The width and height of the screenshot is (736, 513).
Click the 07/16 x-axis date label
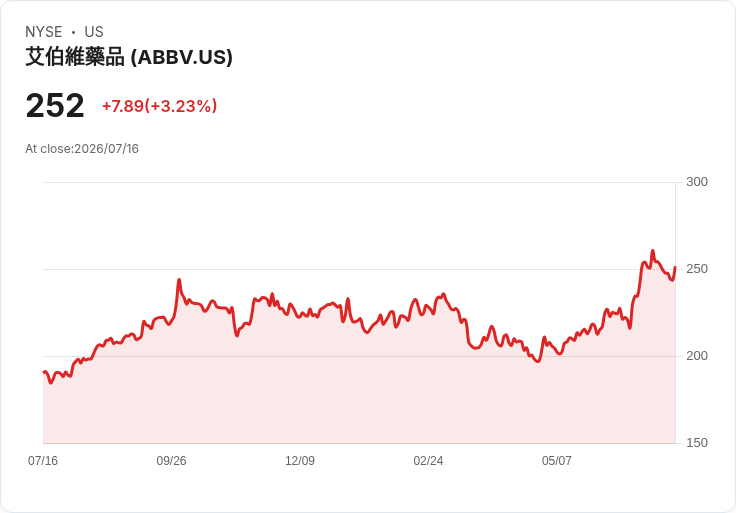pyautogui.click(x=43, y=461)
